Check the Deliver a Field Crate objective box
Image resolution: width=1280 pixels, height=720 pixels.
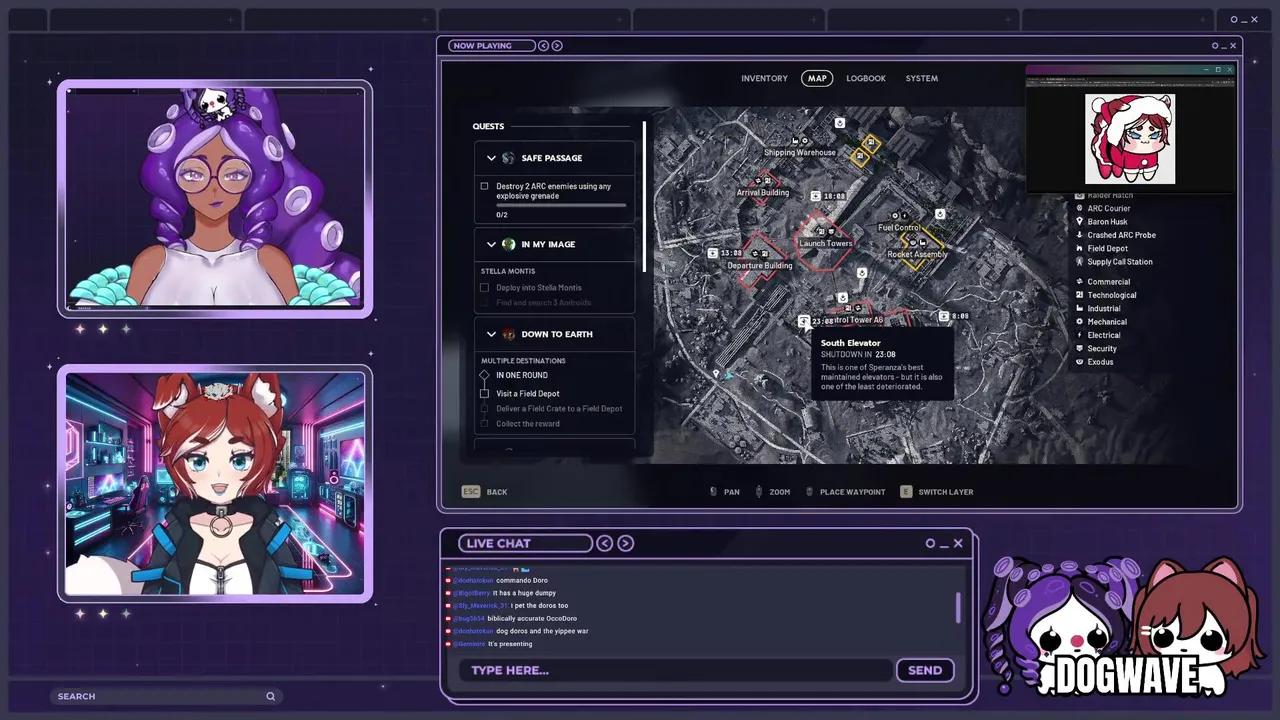[x=485, y=408]
